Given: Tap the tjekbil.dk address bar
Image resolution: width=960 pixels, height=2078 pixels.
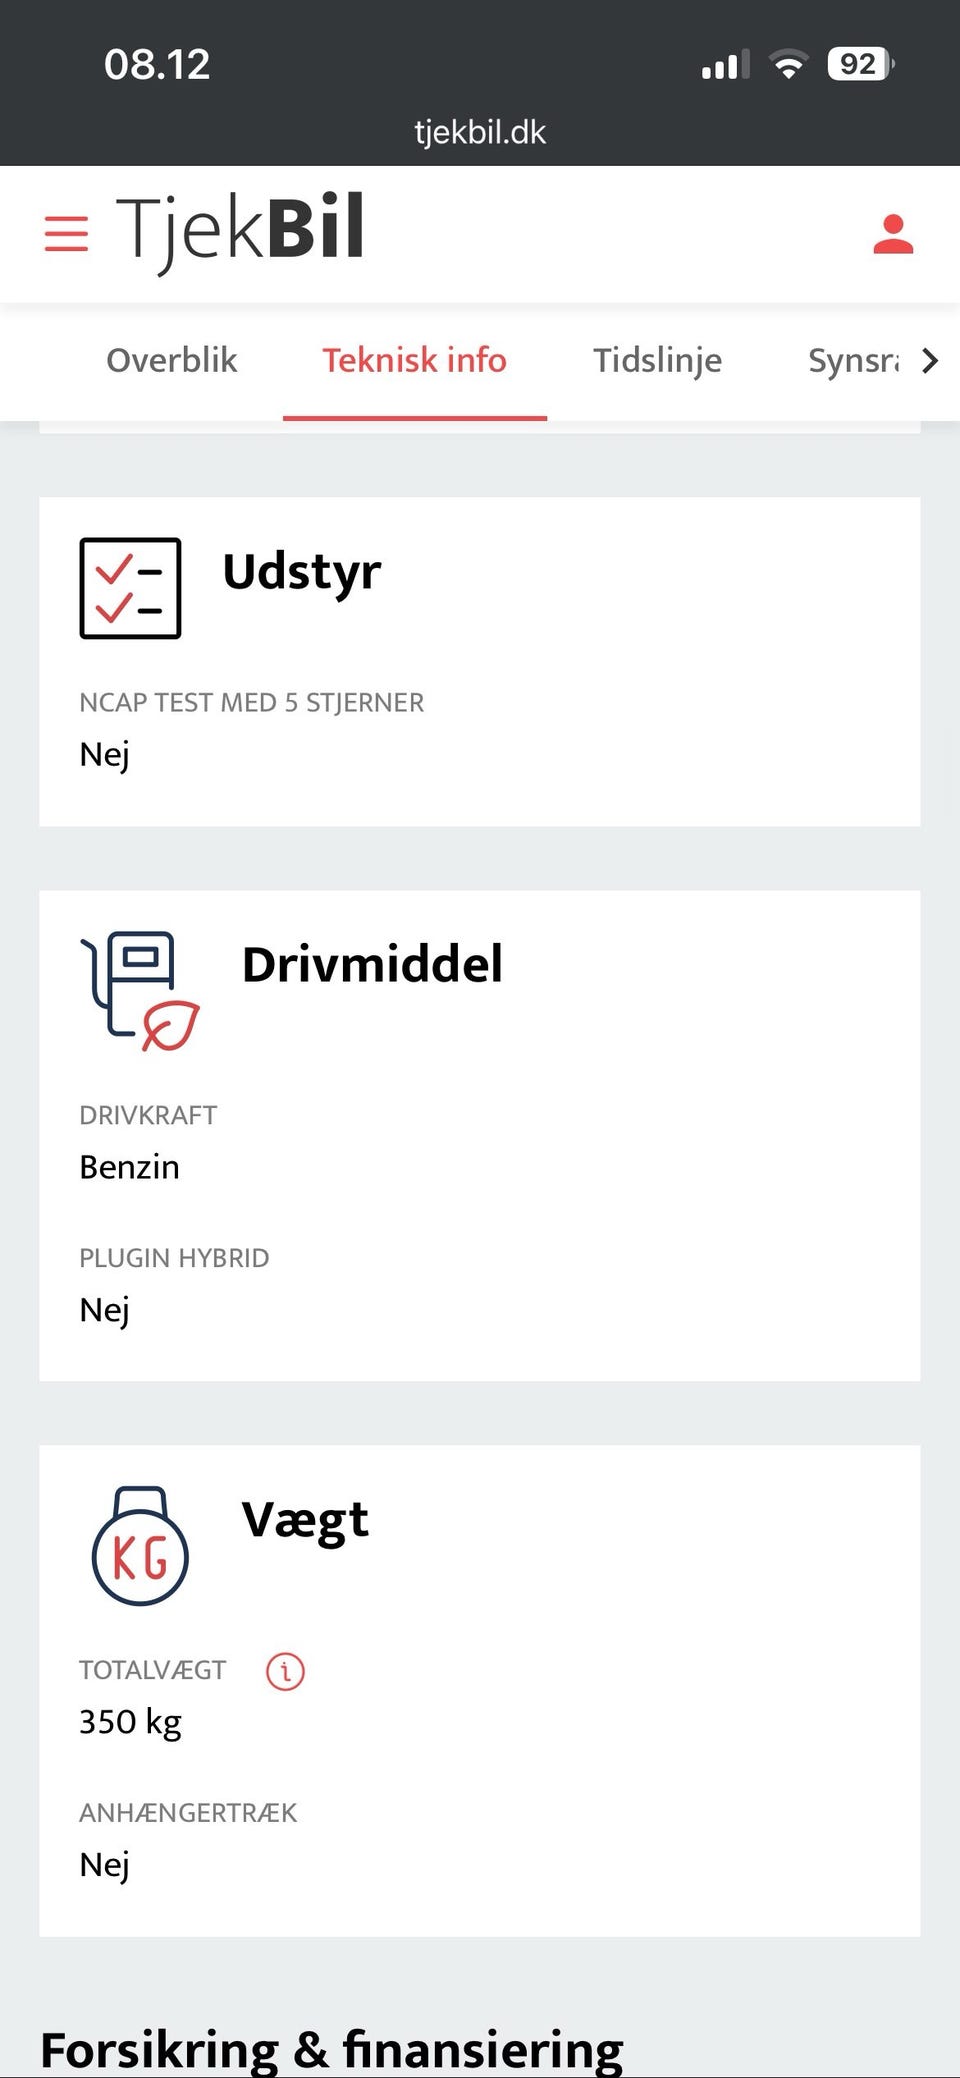Looking at the screenshot, I should [480, 132].
